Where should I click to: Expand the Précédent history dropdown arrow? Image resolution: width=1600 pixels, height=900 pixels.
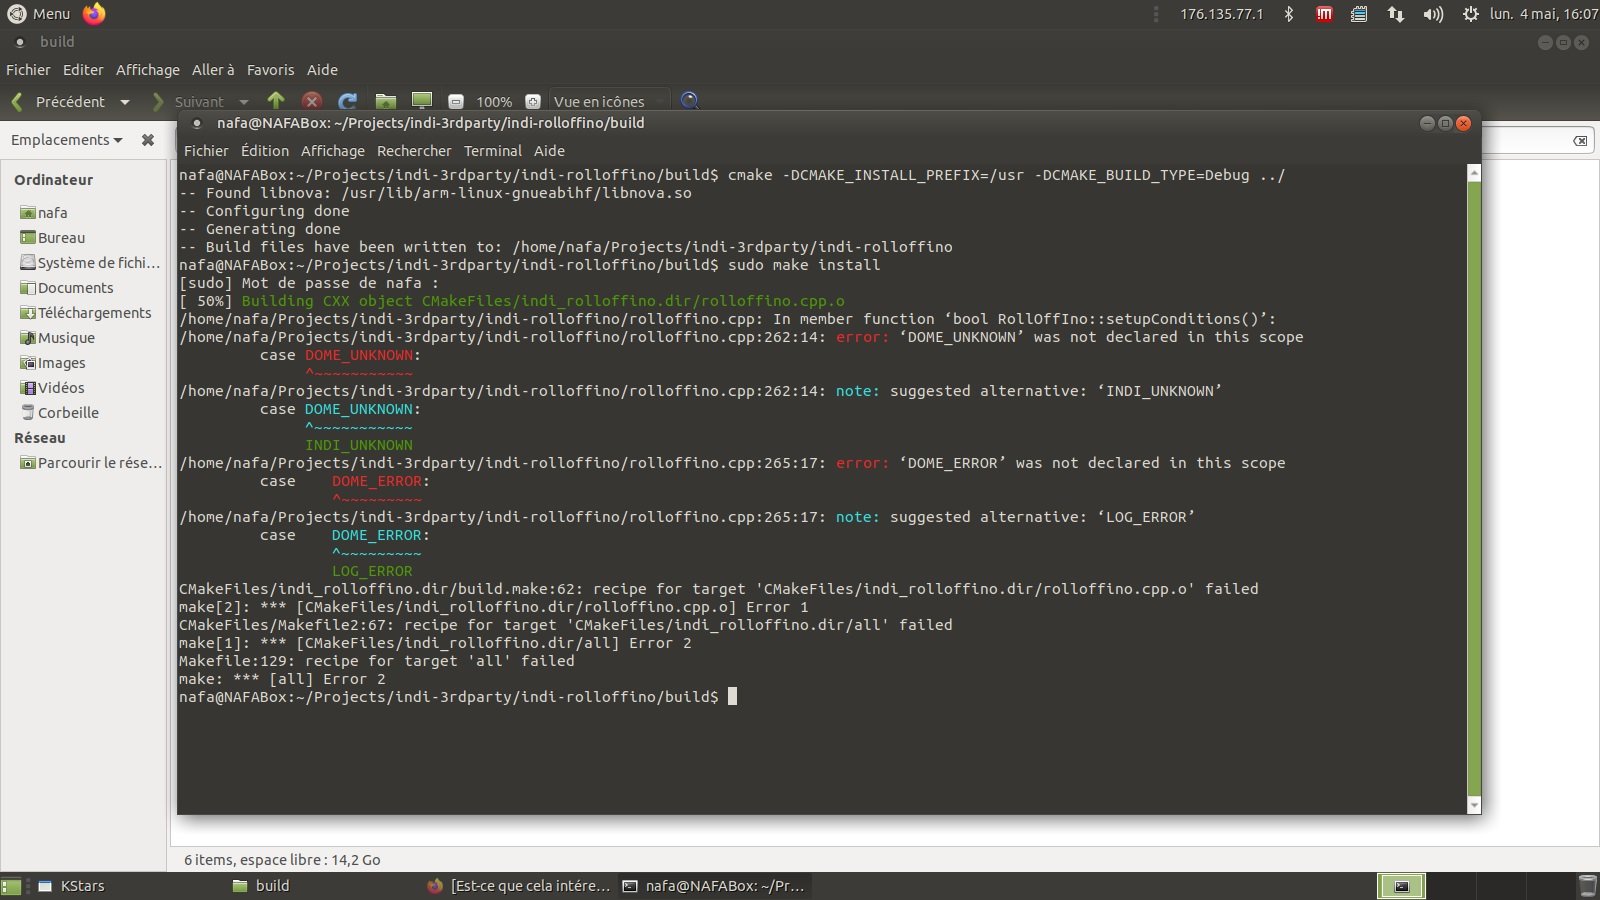tap(125, 102)
